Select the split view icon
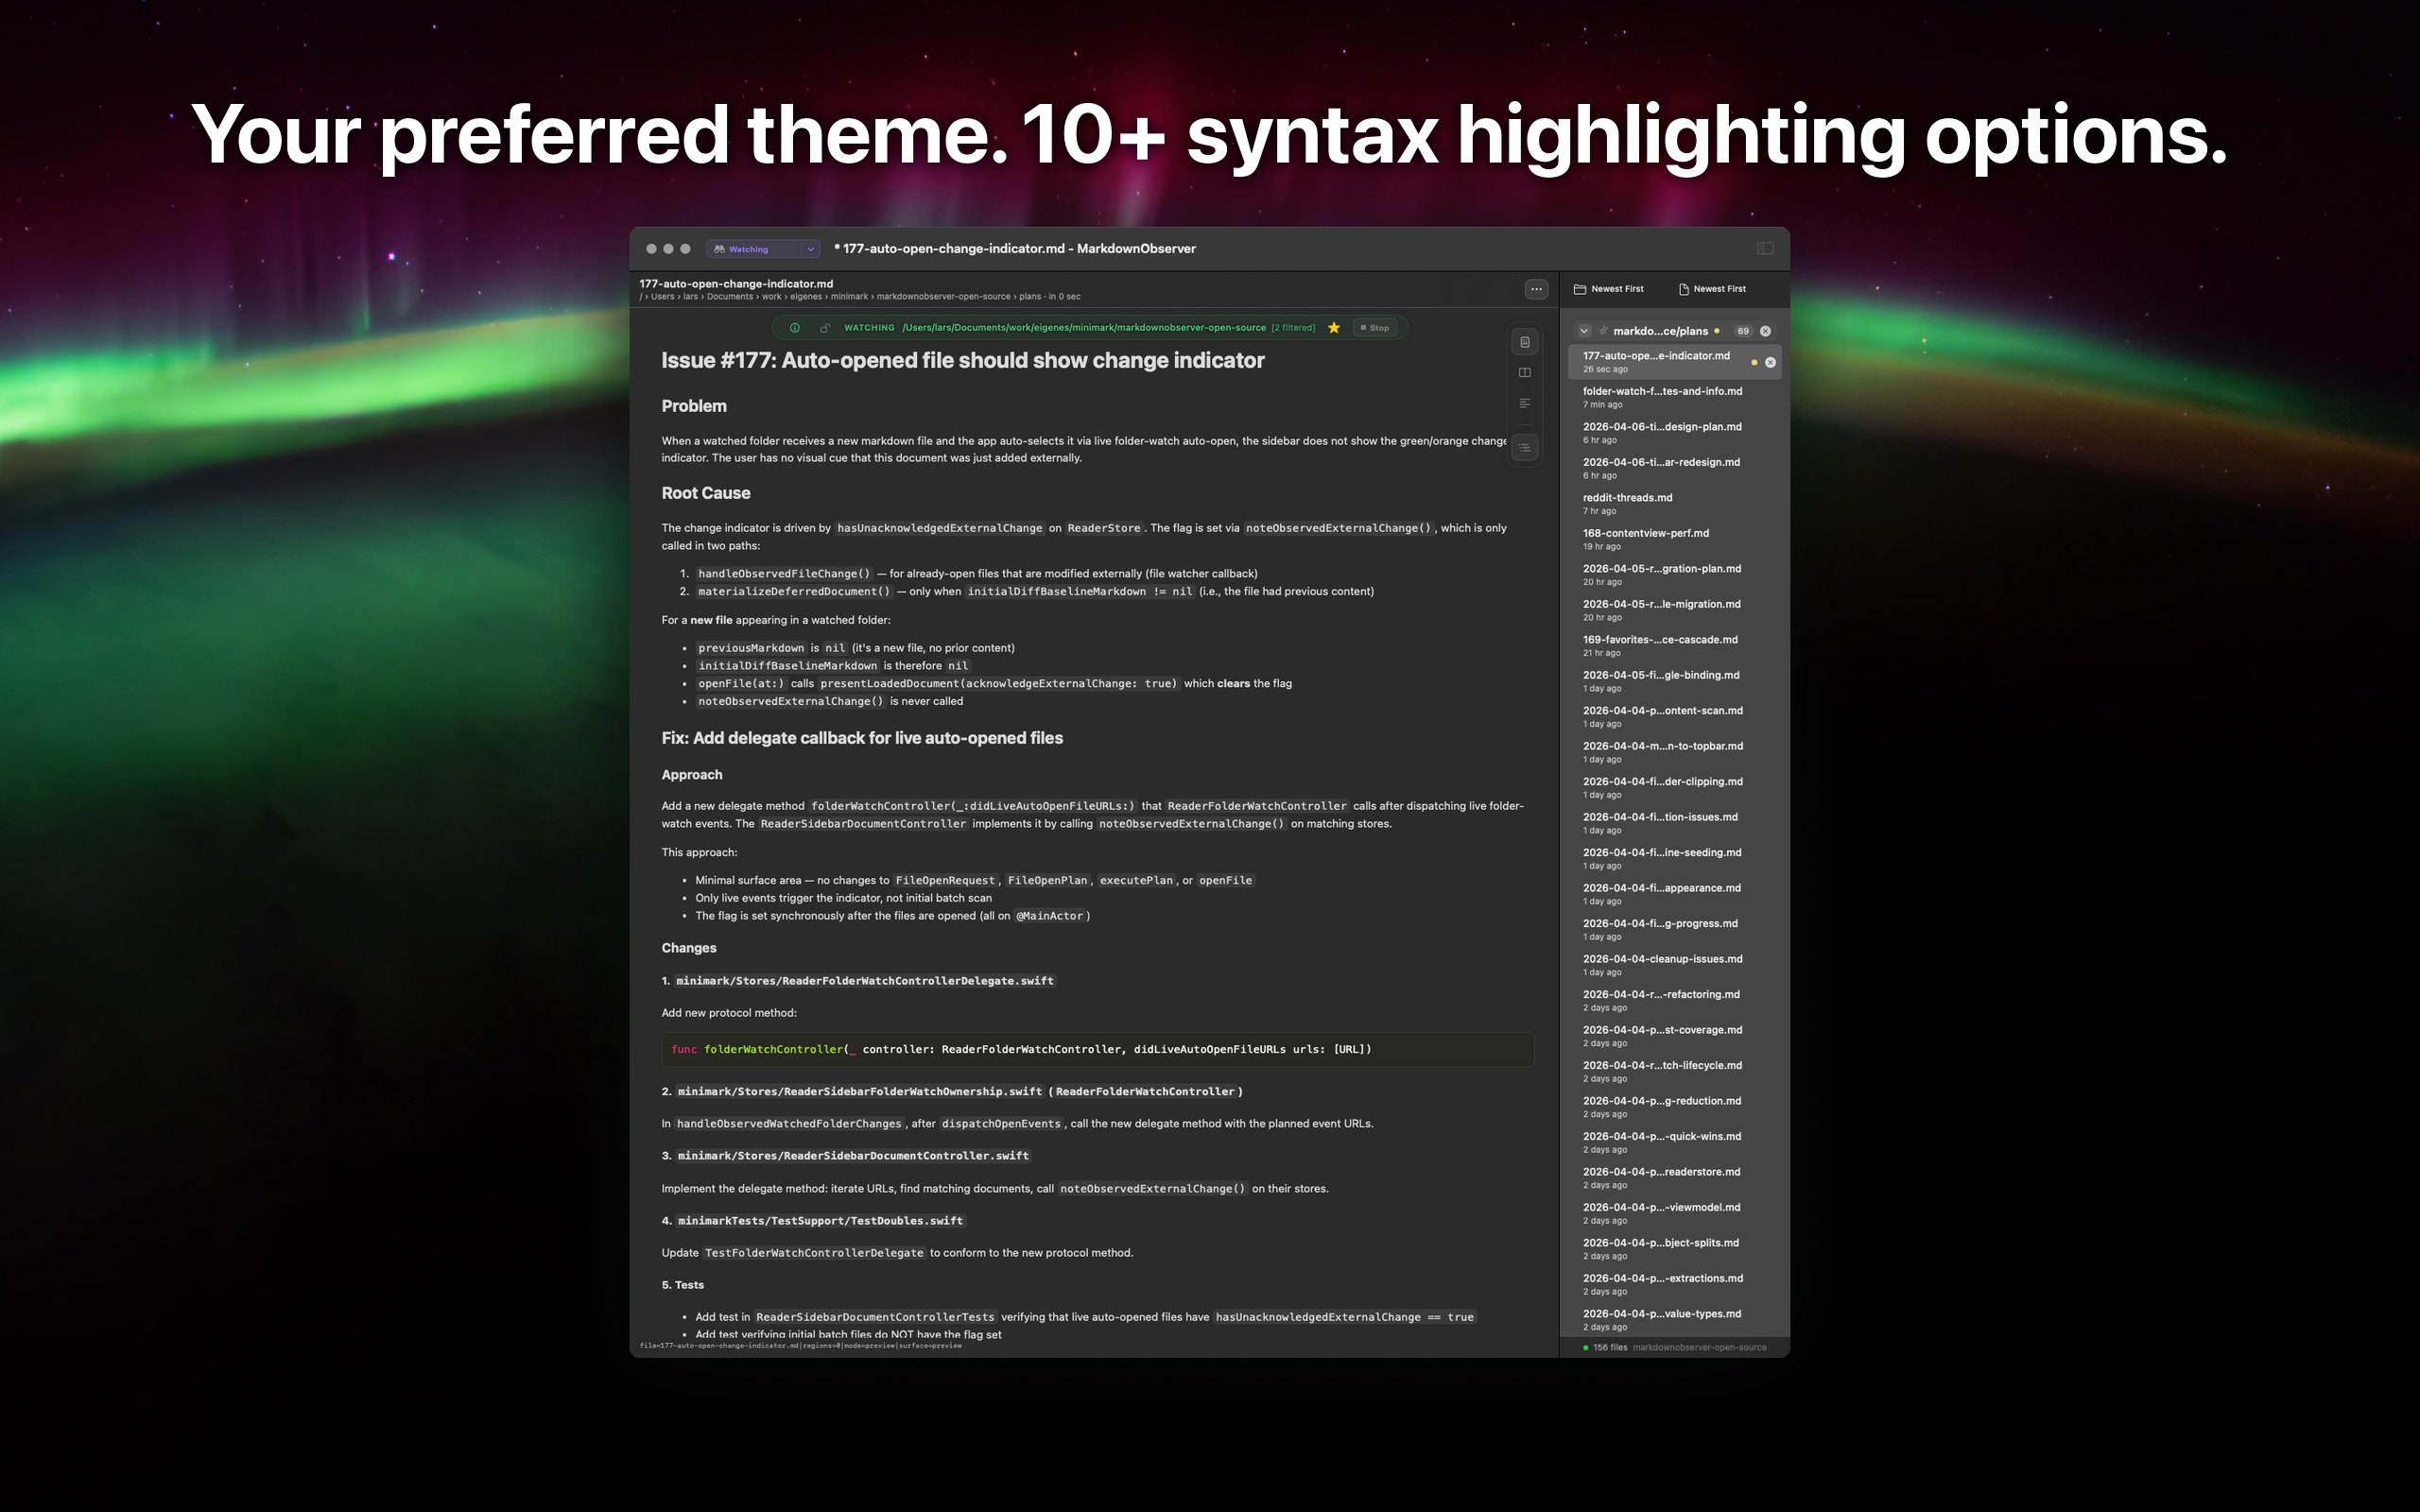 click(1525, 372)
